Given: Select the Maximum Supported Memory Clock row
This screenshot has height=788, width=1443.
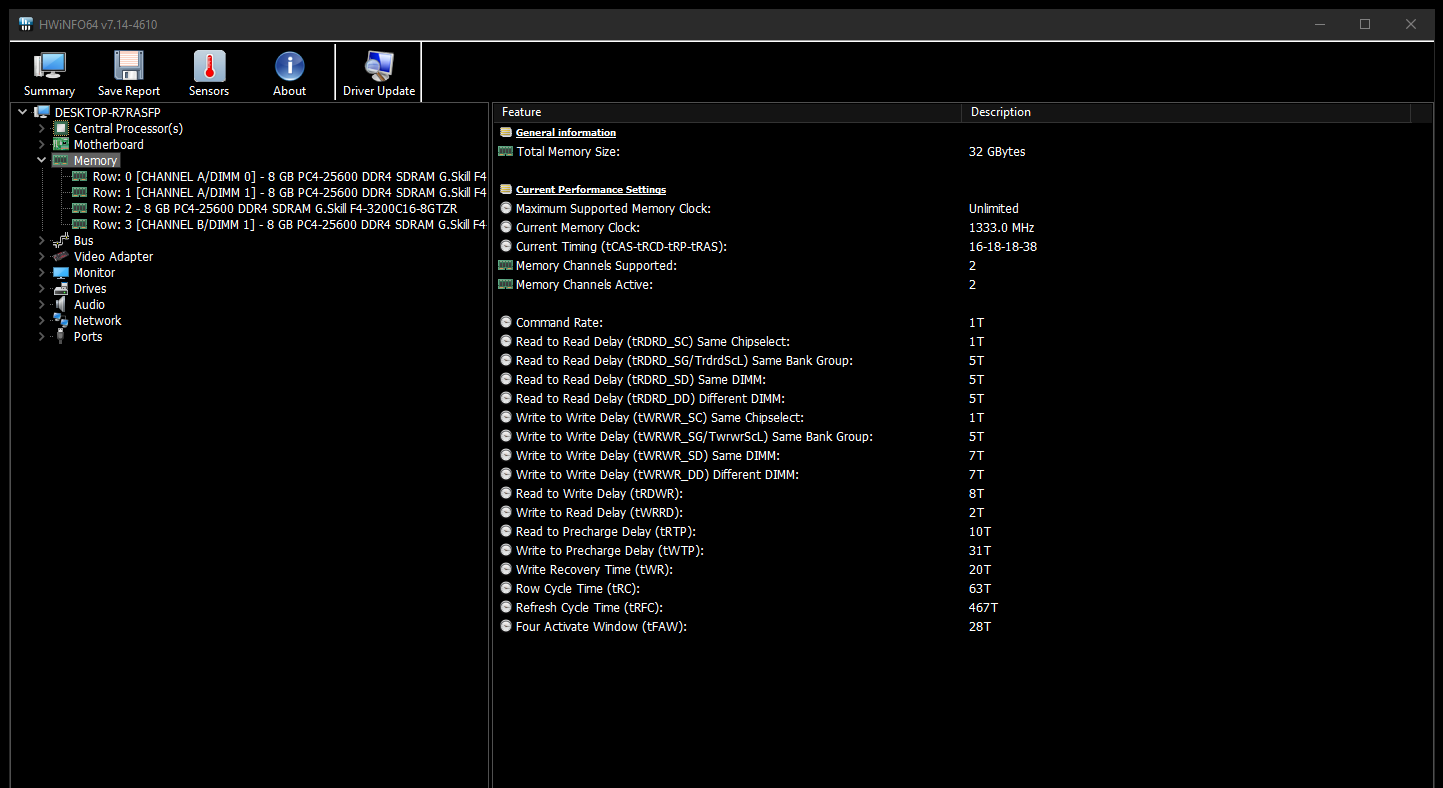Looking at the screenshot, I should 960,209.
